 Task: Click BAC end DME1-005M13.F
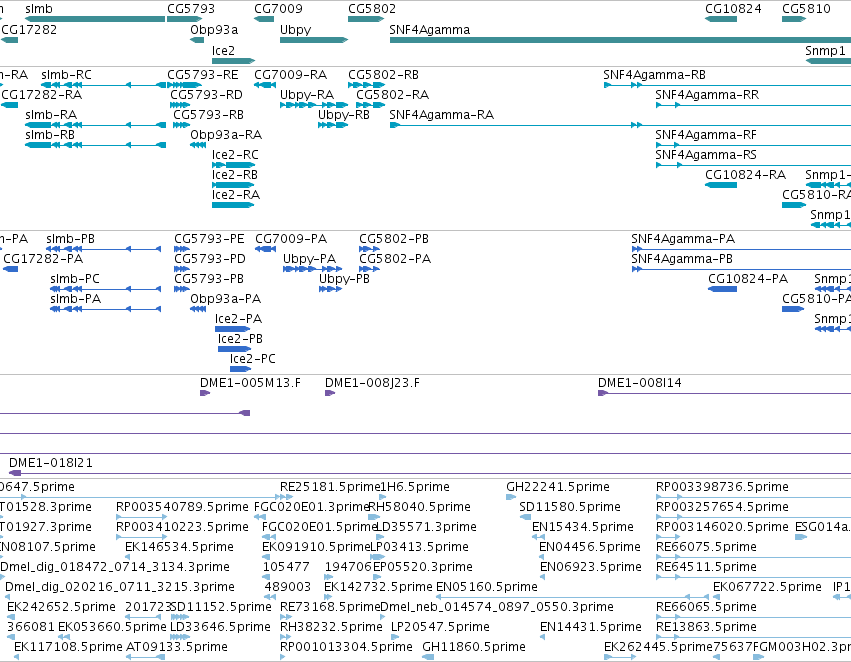205,393
